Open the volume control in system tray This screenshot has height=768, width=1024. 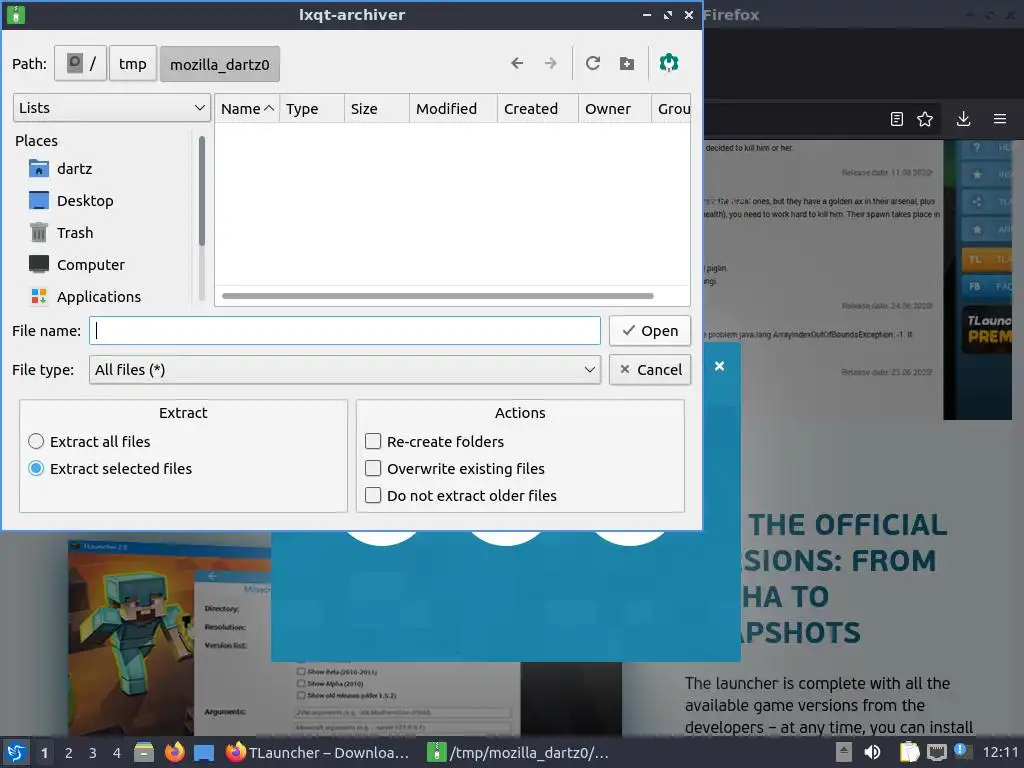[872, 752]
